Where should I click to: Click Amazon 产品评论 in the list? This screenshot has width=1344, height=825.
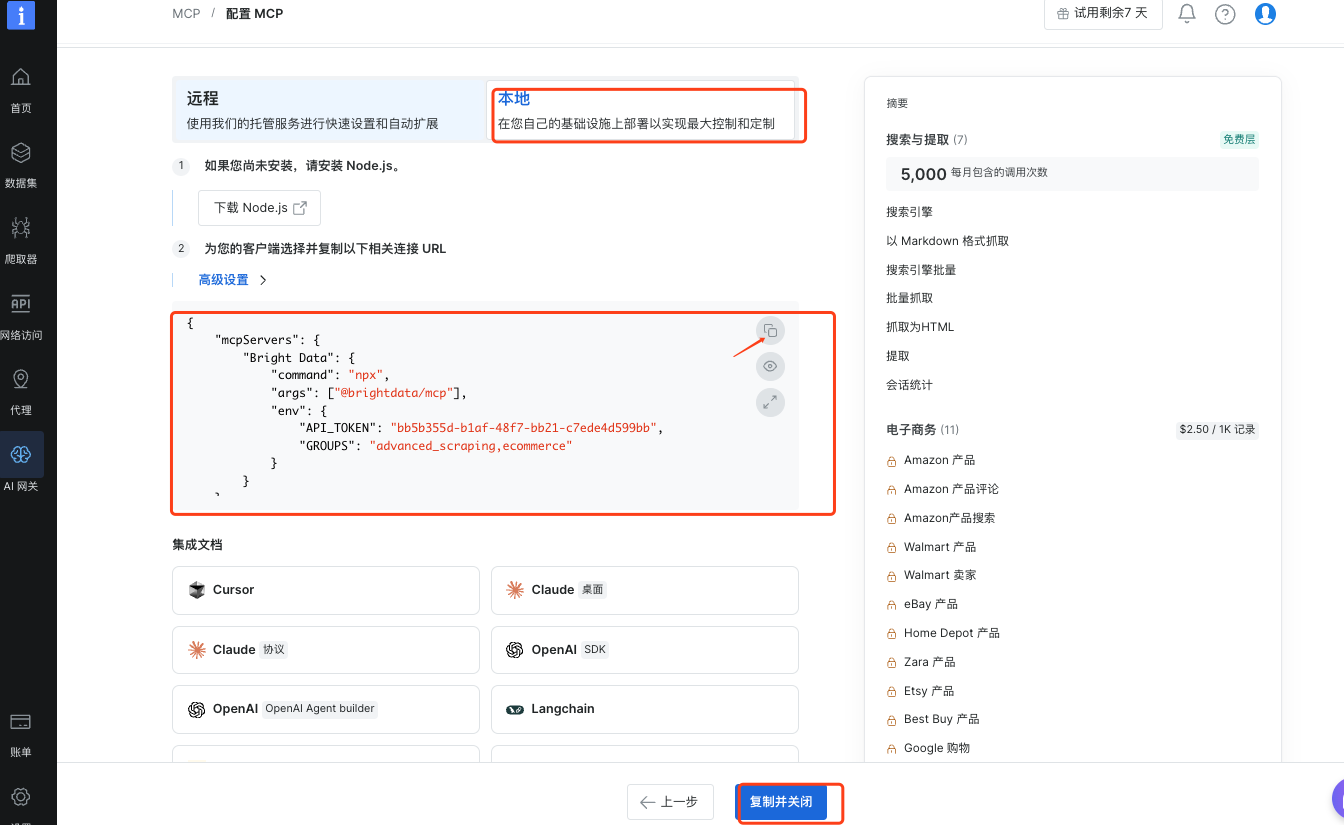coord(951,489)
